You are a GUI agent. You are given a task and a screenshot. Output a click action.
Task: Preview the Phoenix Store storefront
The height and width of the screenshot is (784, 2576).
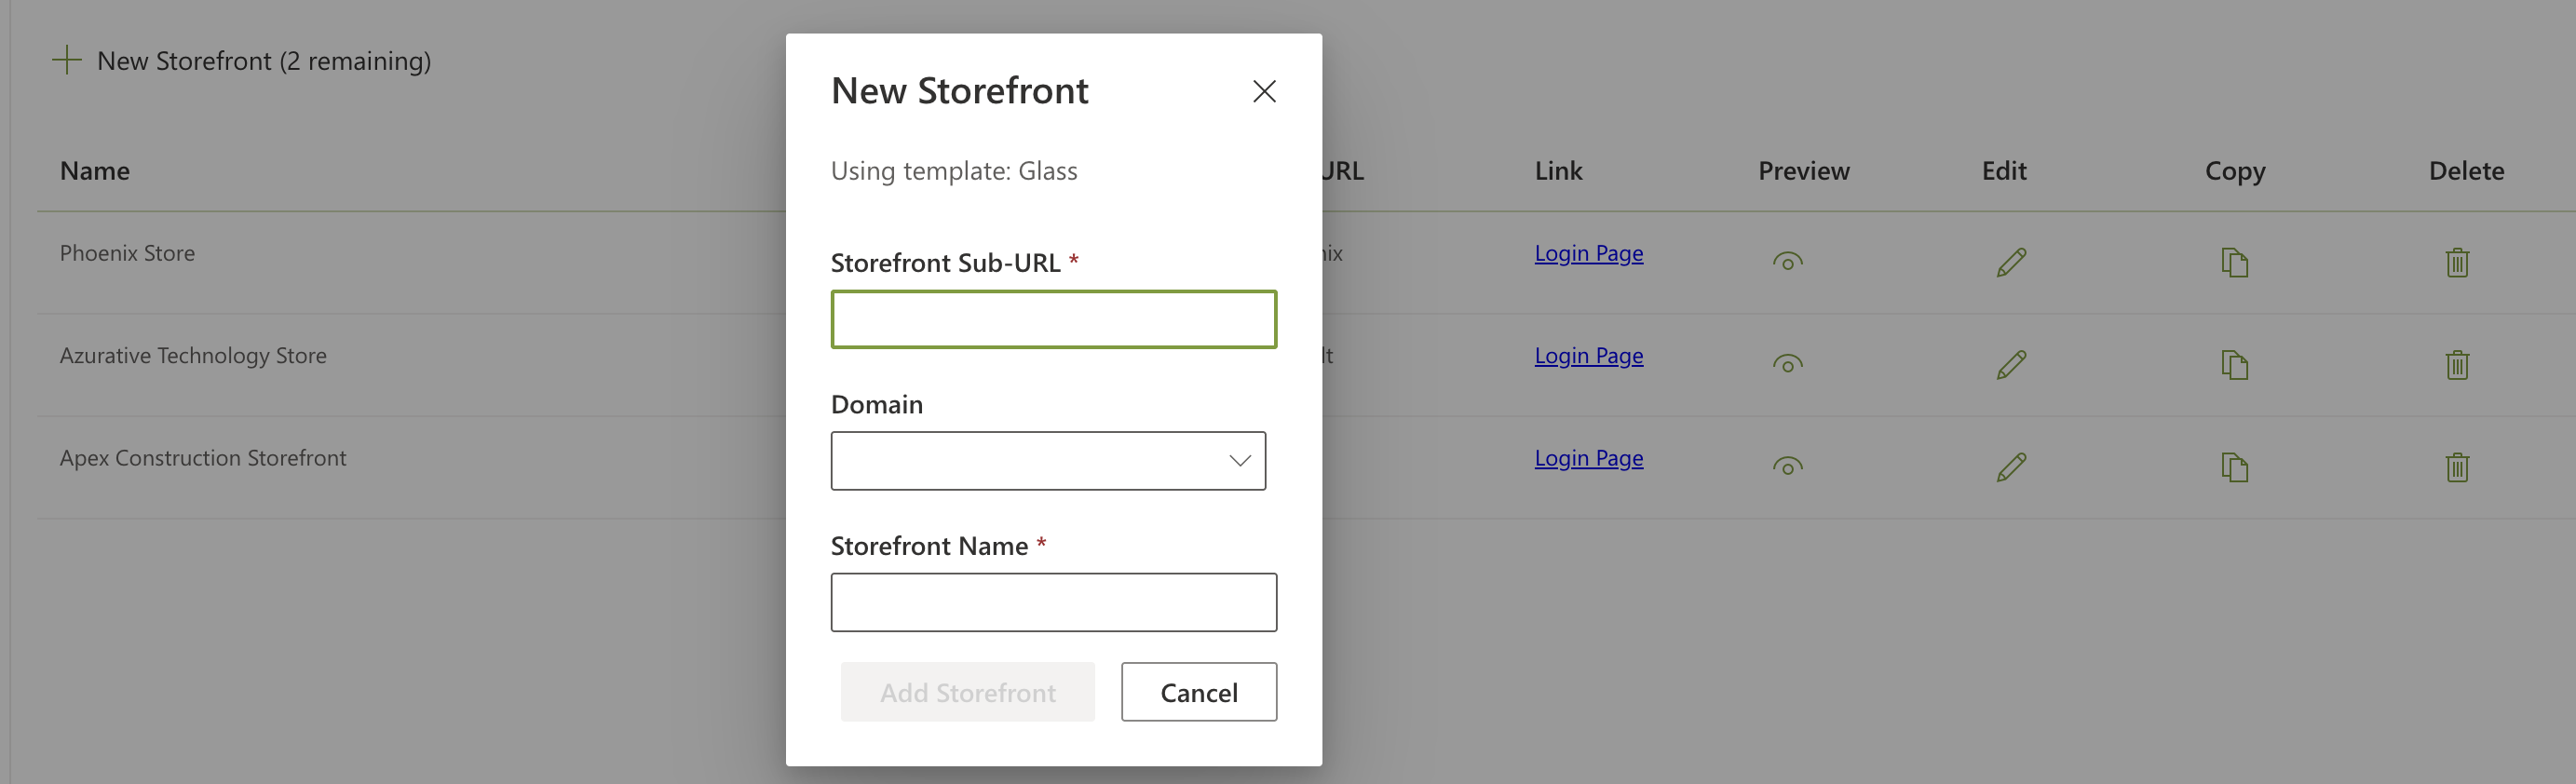click(x=1787, y=262)
